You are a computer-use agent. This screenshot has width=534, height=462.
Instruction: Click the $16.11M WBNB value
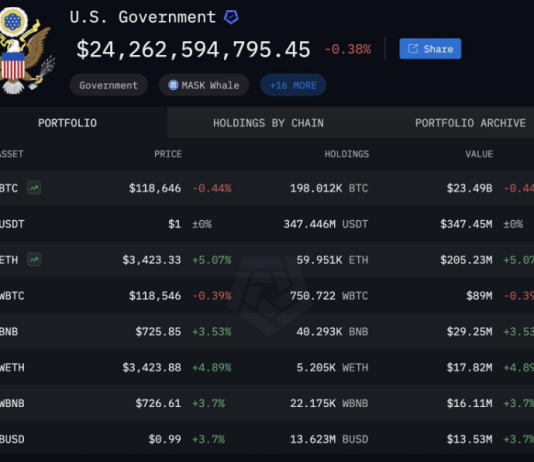click(x=470, y=403)
